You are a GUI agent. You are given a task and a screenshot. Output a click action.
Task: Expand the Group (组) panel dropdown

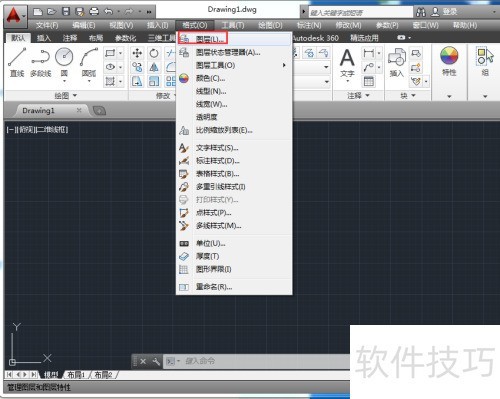click(x=485, y=96)
